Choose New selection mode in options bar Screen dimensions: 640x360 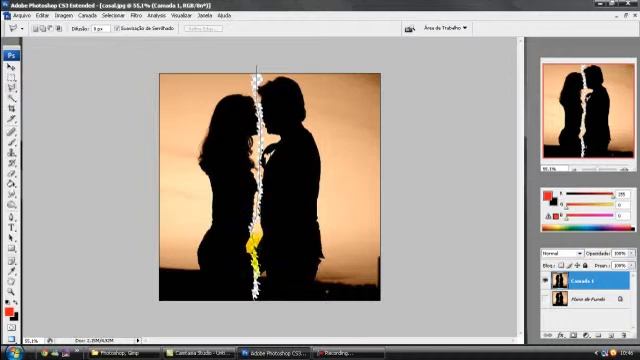point(36,29)
